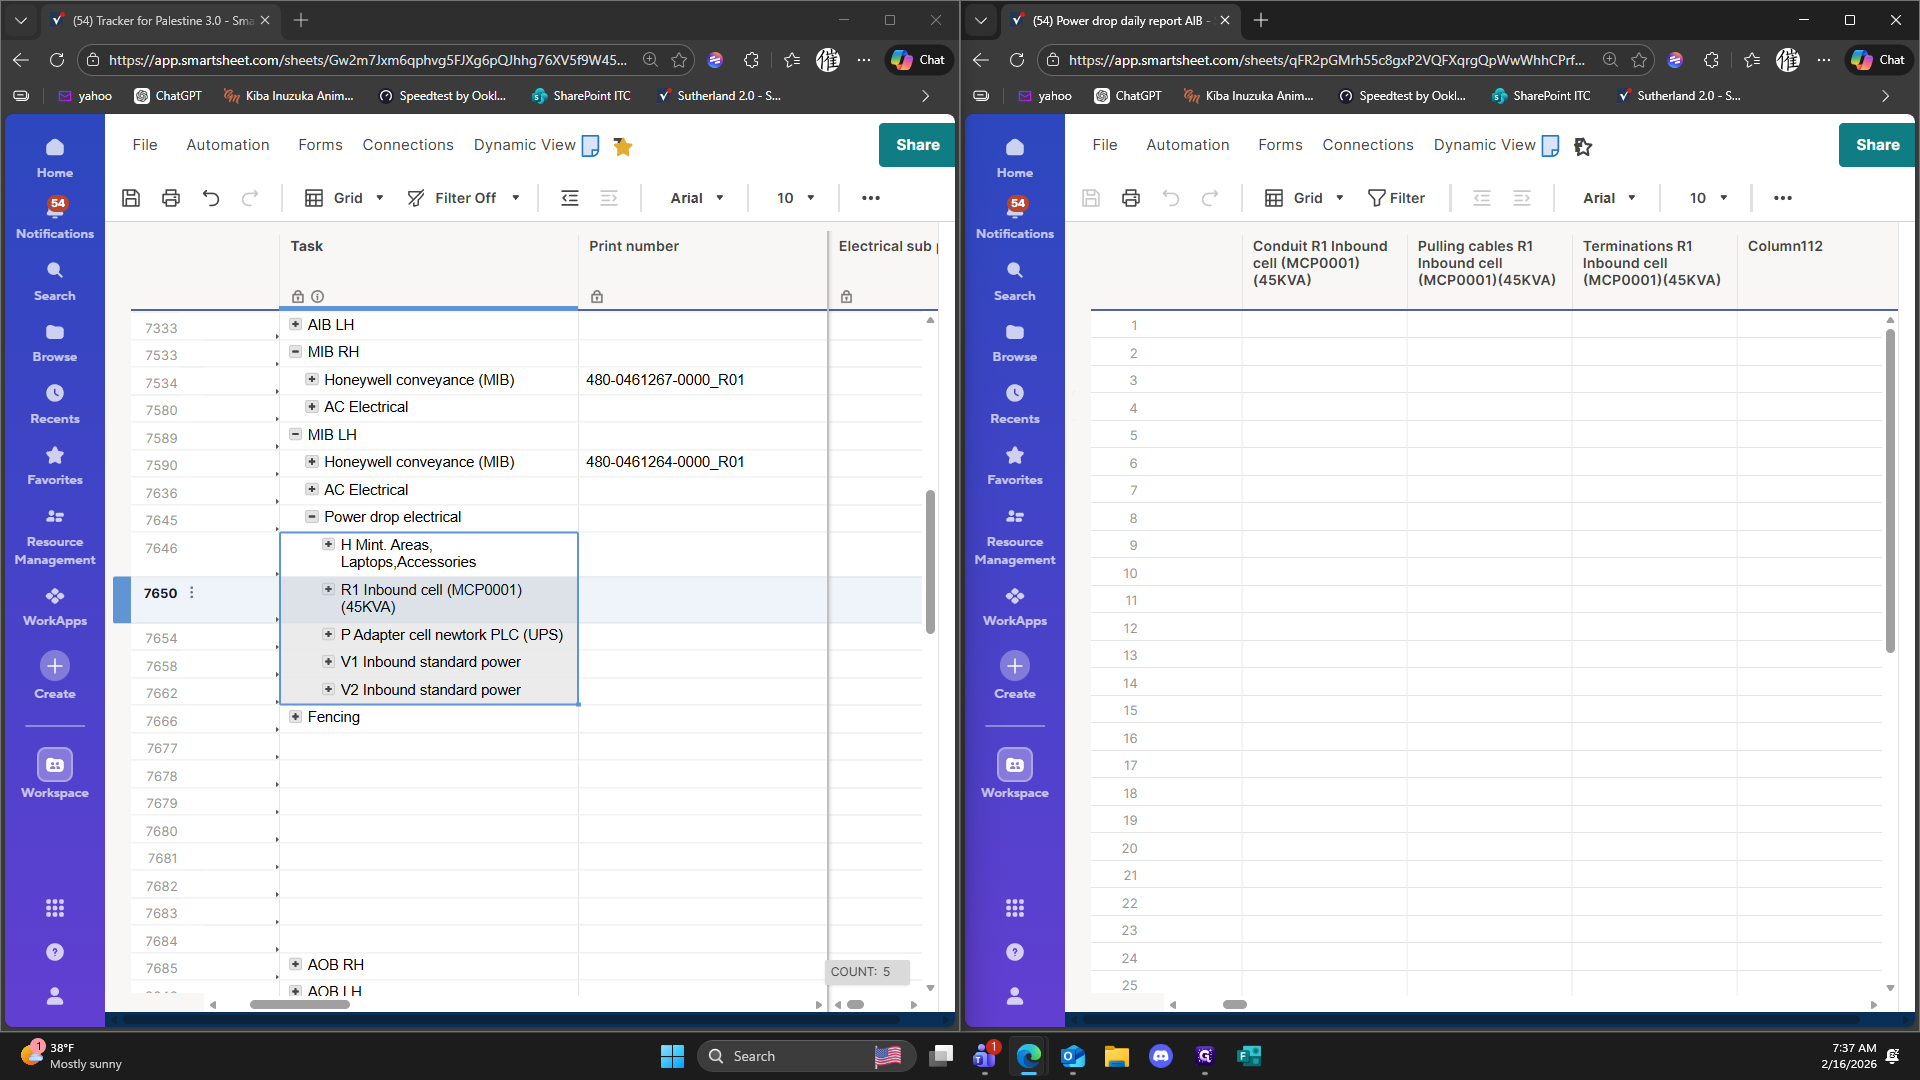Expand the AIB LH row
The width and height of the screenshot is (1920, 1080).
295,324
